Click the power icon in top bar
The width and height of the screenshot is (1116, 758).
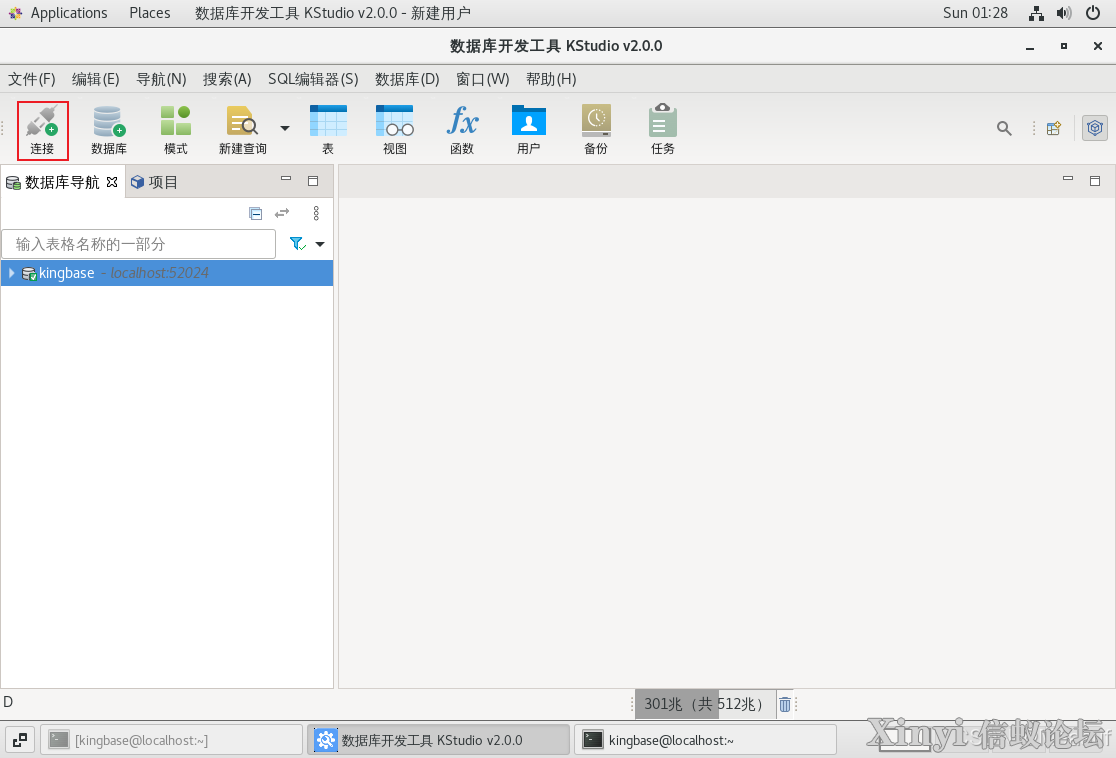click(1093, 13)
